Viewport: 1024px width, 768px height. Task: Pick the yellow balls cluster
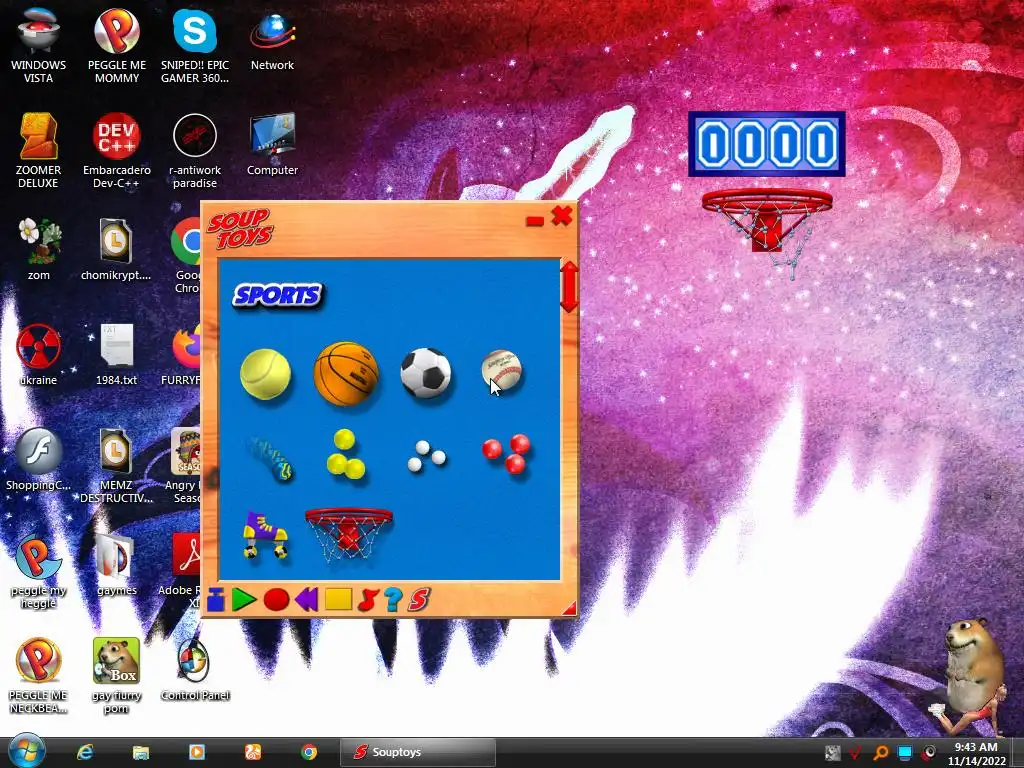[x=345, y=454]
